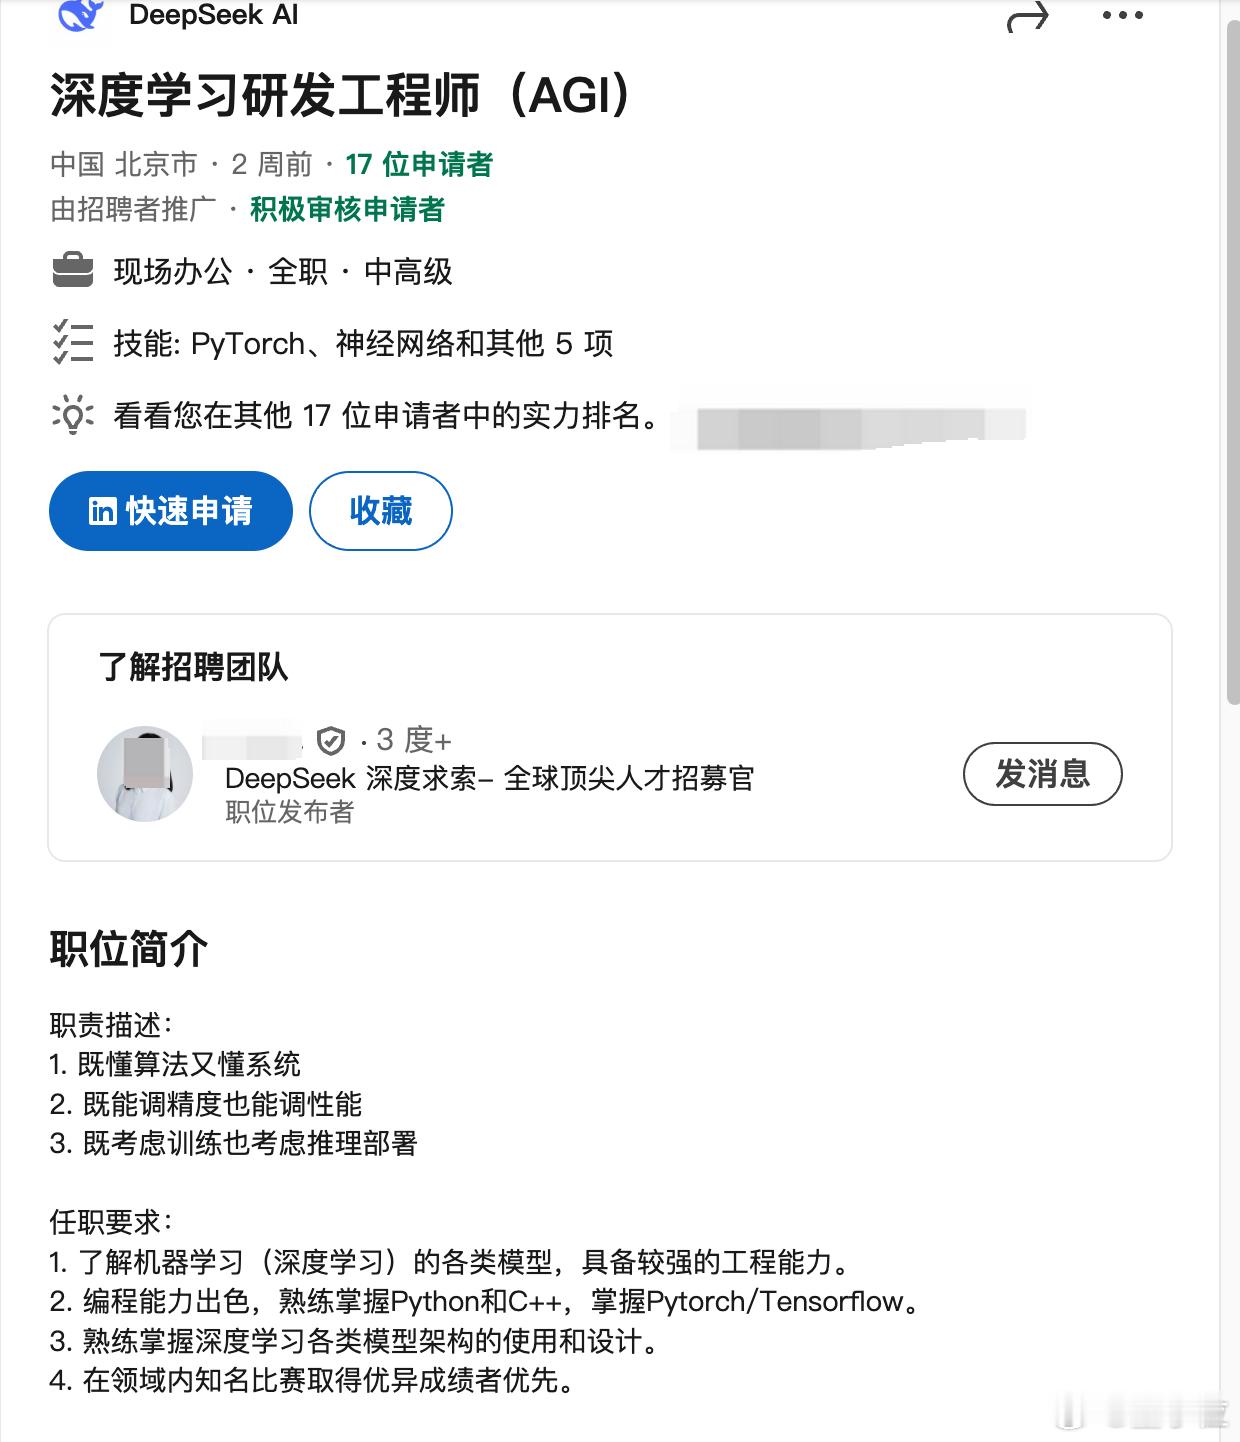Click the 积极审核申请者 status text
This screenshot has height=1442, width=1240.
(347, 209)
